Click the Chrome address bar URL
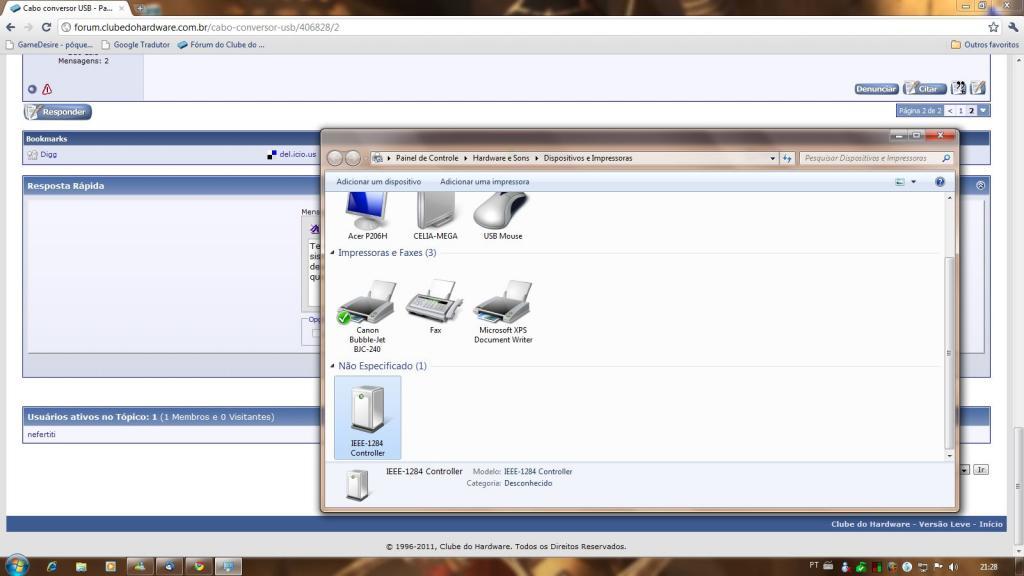1024x576 pixels. coord(206,27)
